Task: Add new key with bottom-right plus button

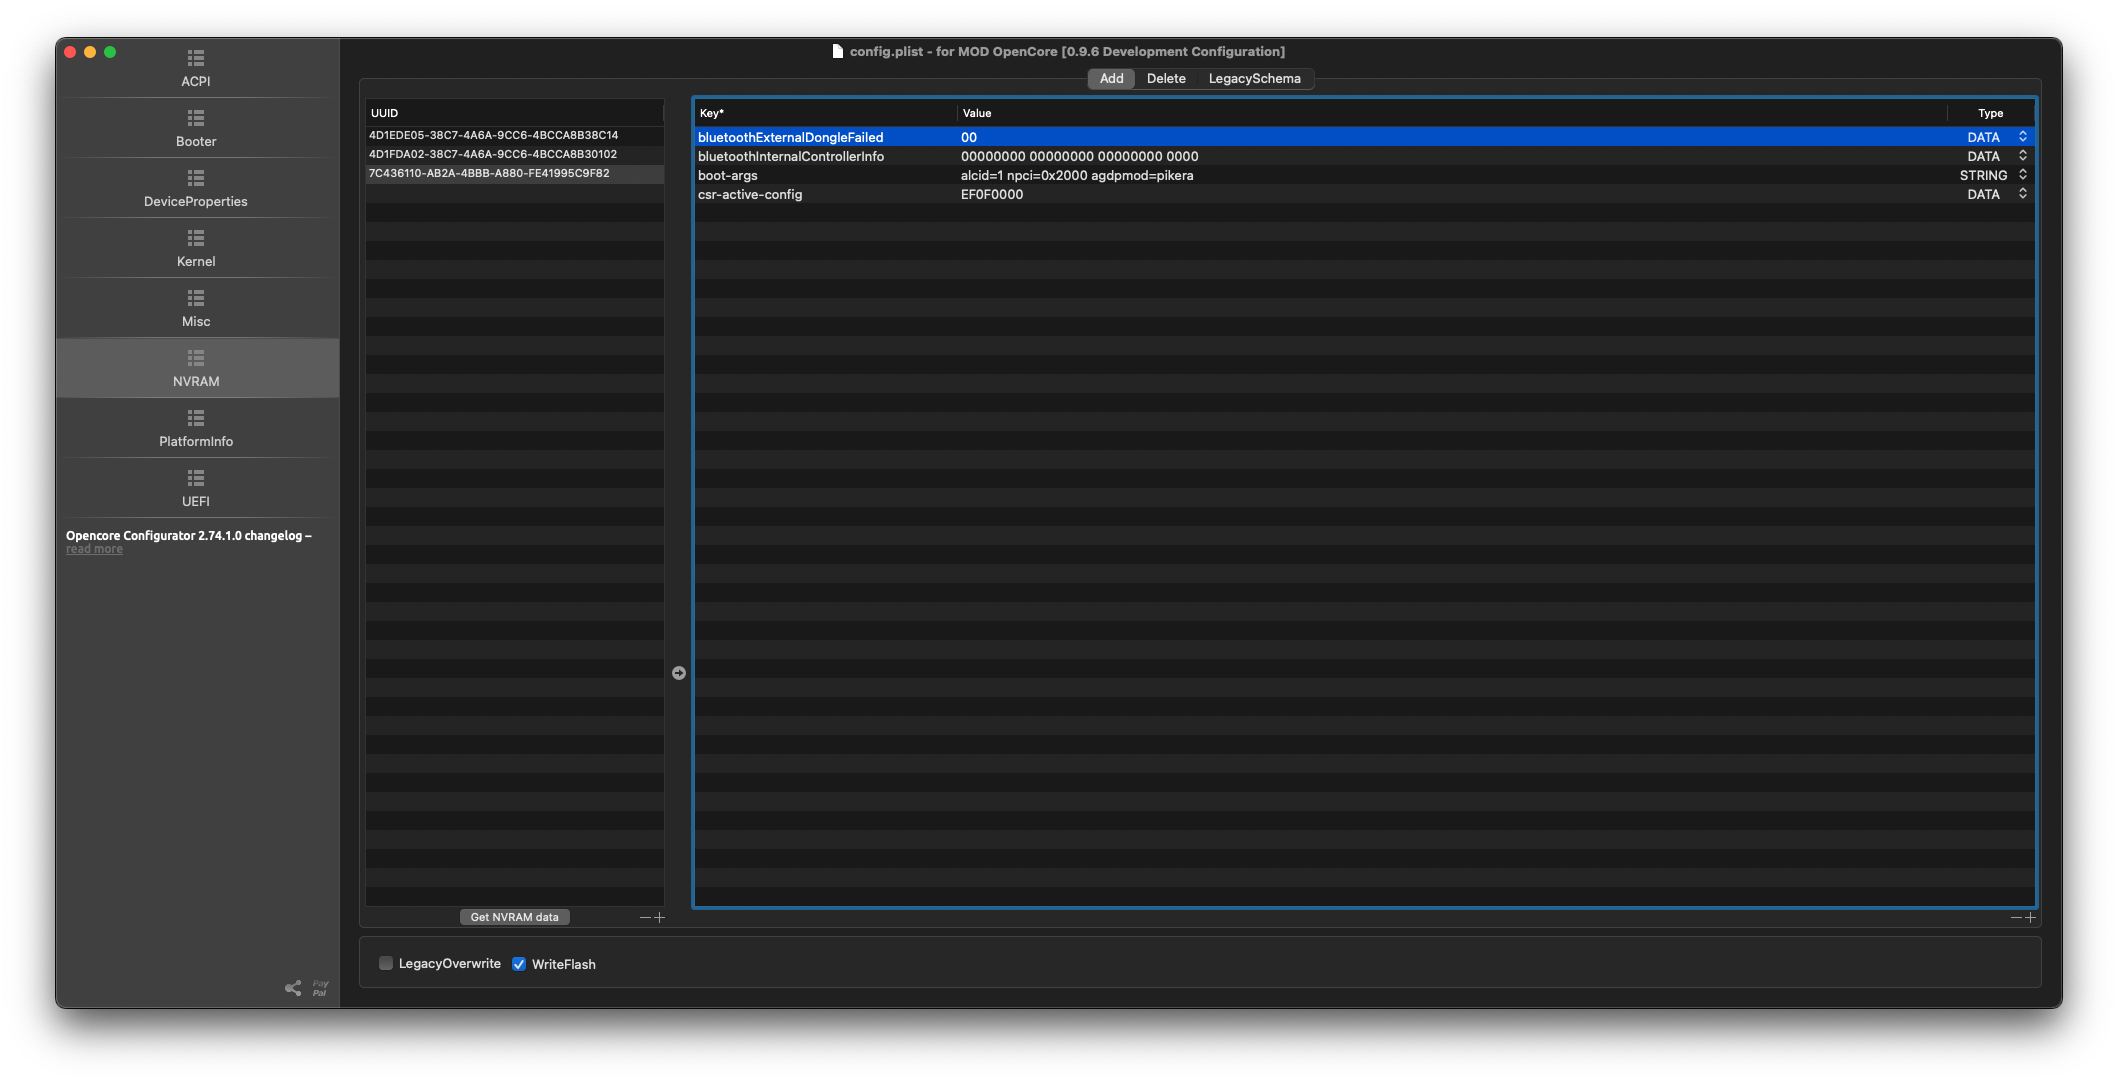Action: pyautogui.click(x=2030, y=918)
